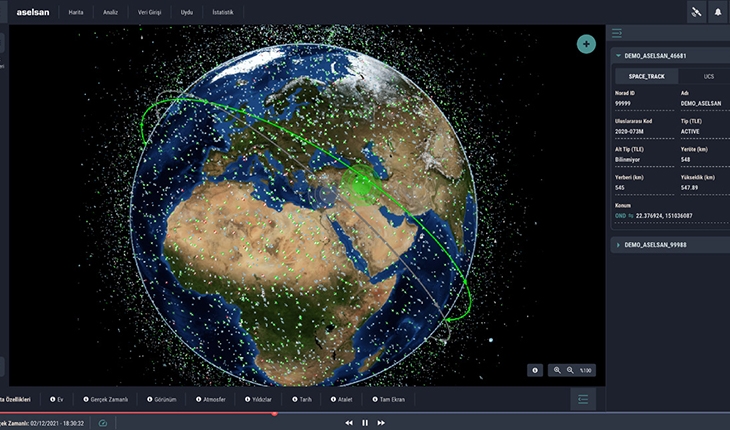This screenshot has height=430, width=730.
Task: Zoom out on the globe
Action: pyautogui.click(x=570, y=370)
